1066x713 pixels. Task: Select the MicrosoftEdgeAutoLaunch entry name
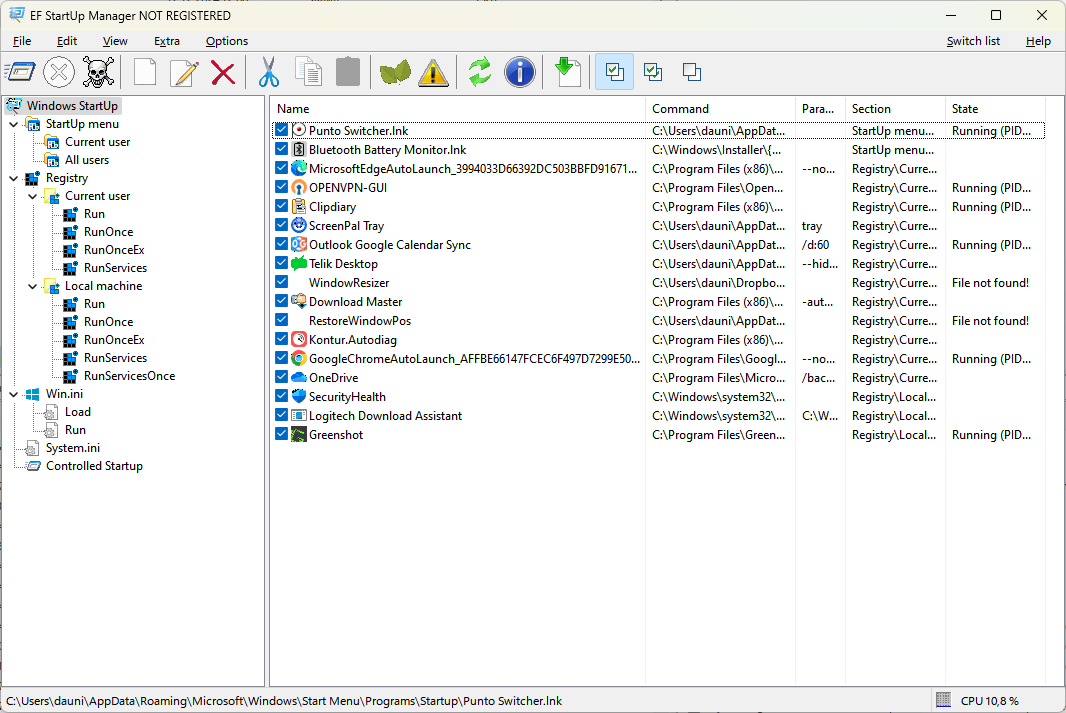472,168
